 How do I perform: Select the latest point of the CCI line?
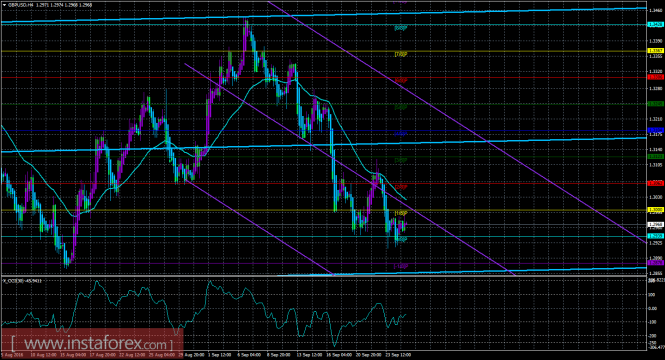(406, 314)
